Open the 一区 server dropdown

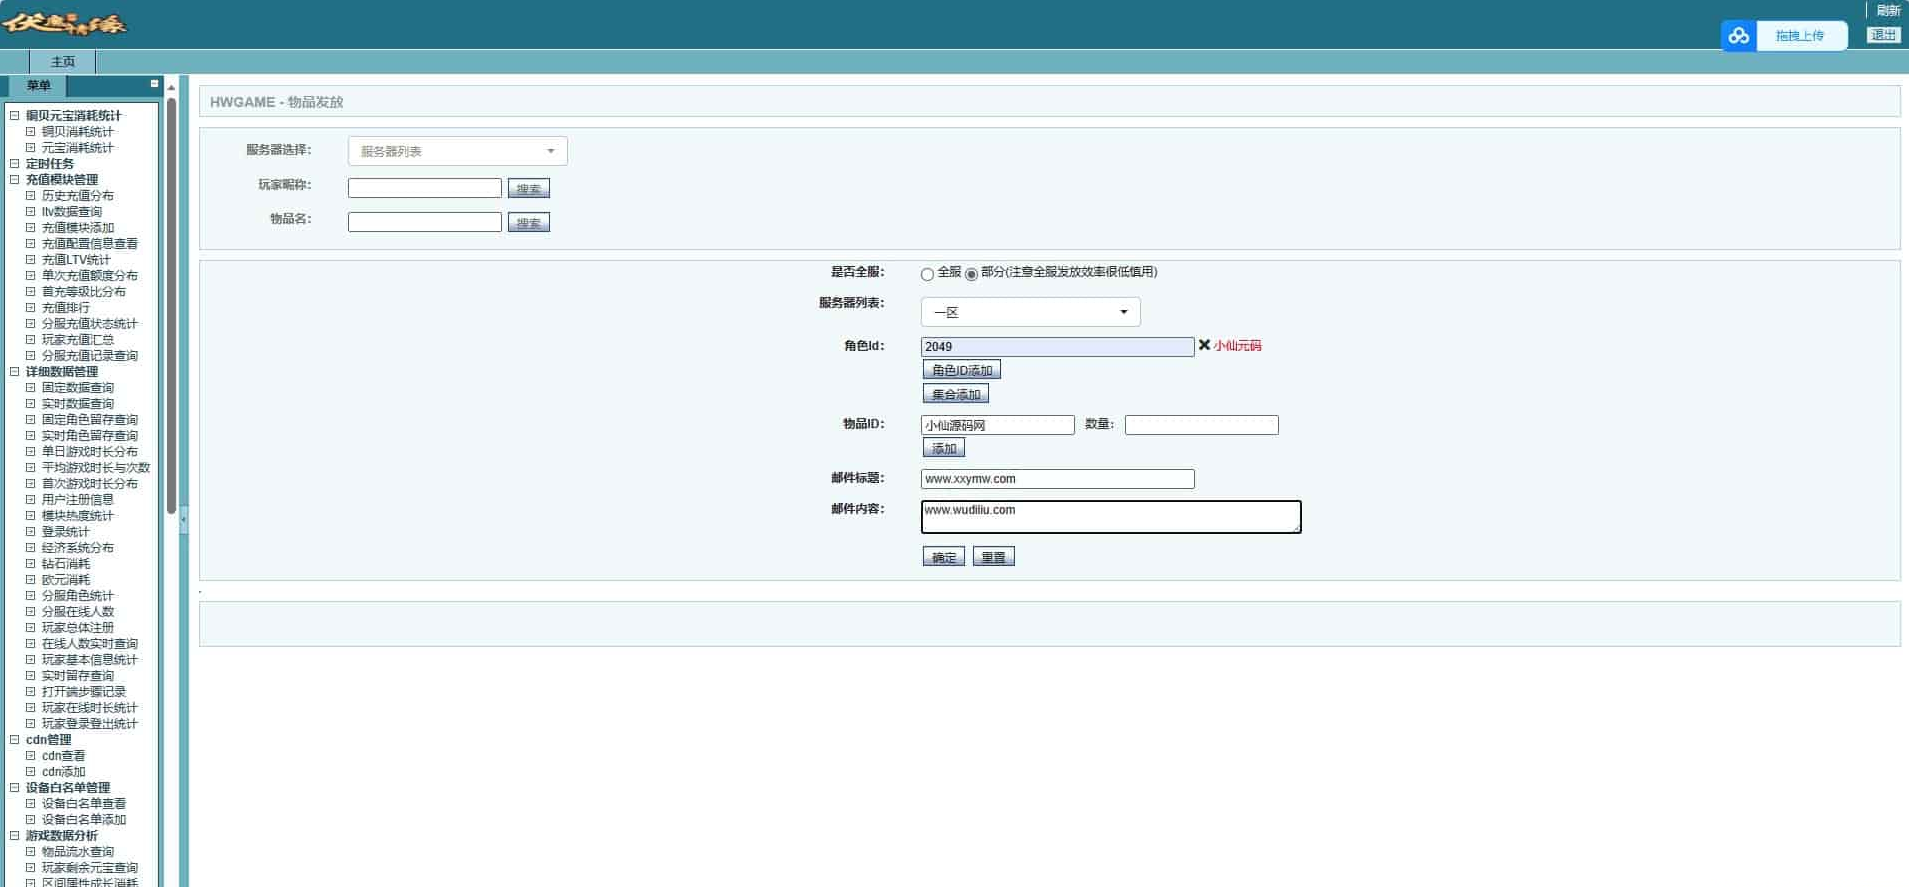tap(1030, 312)
